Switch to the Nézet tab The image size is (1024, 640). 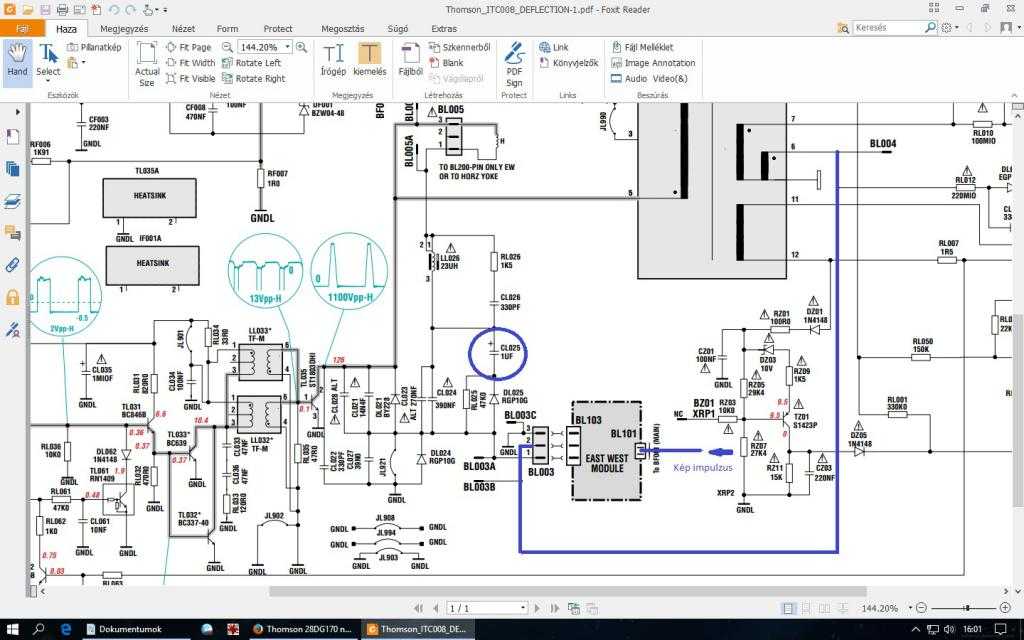[x=184, y=29]
